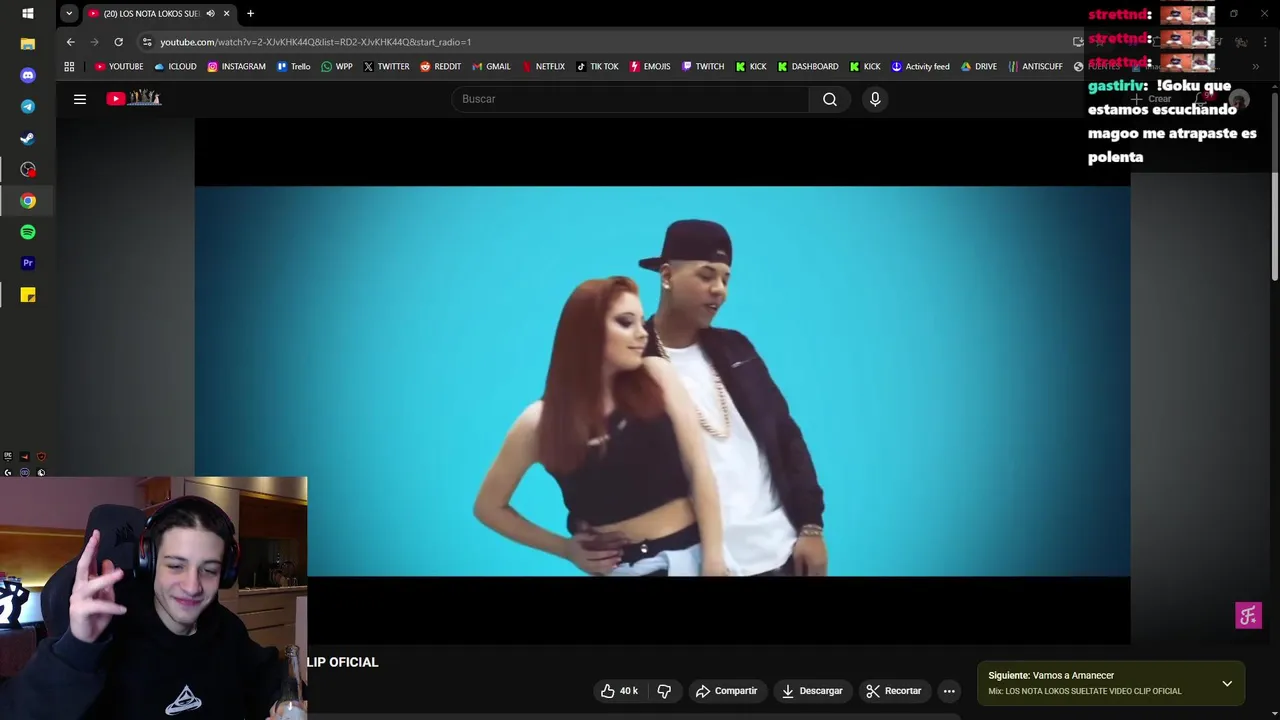Click the Descargar download button

812,691
